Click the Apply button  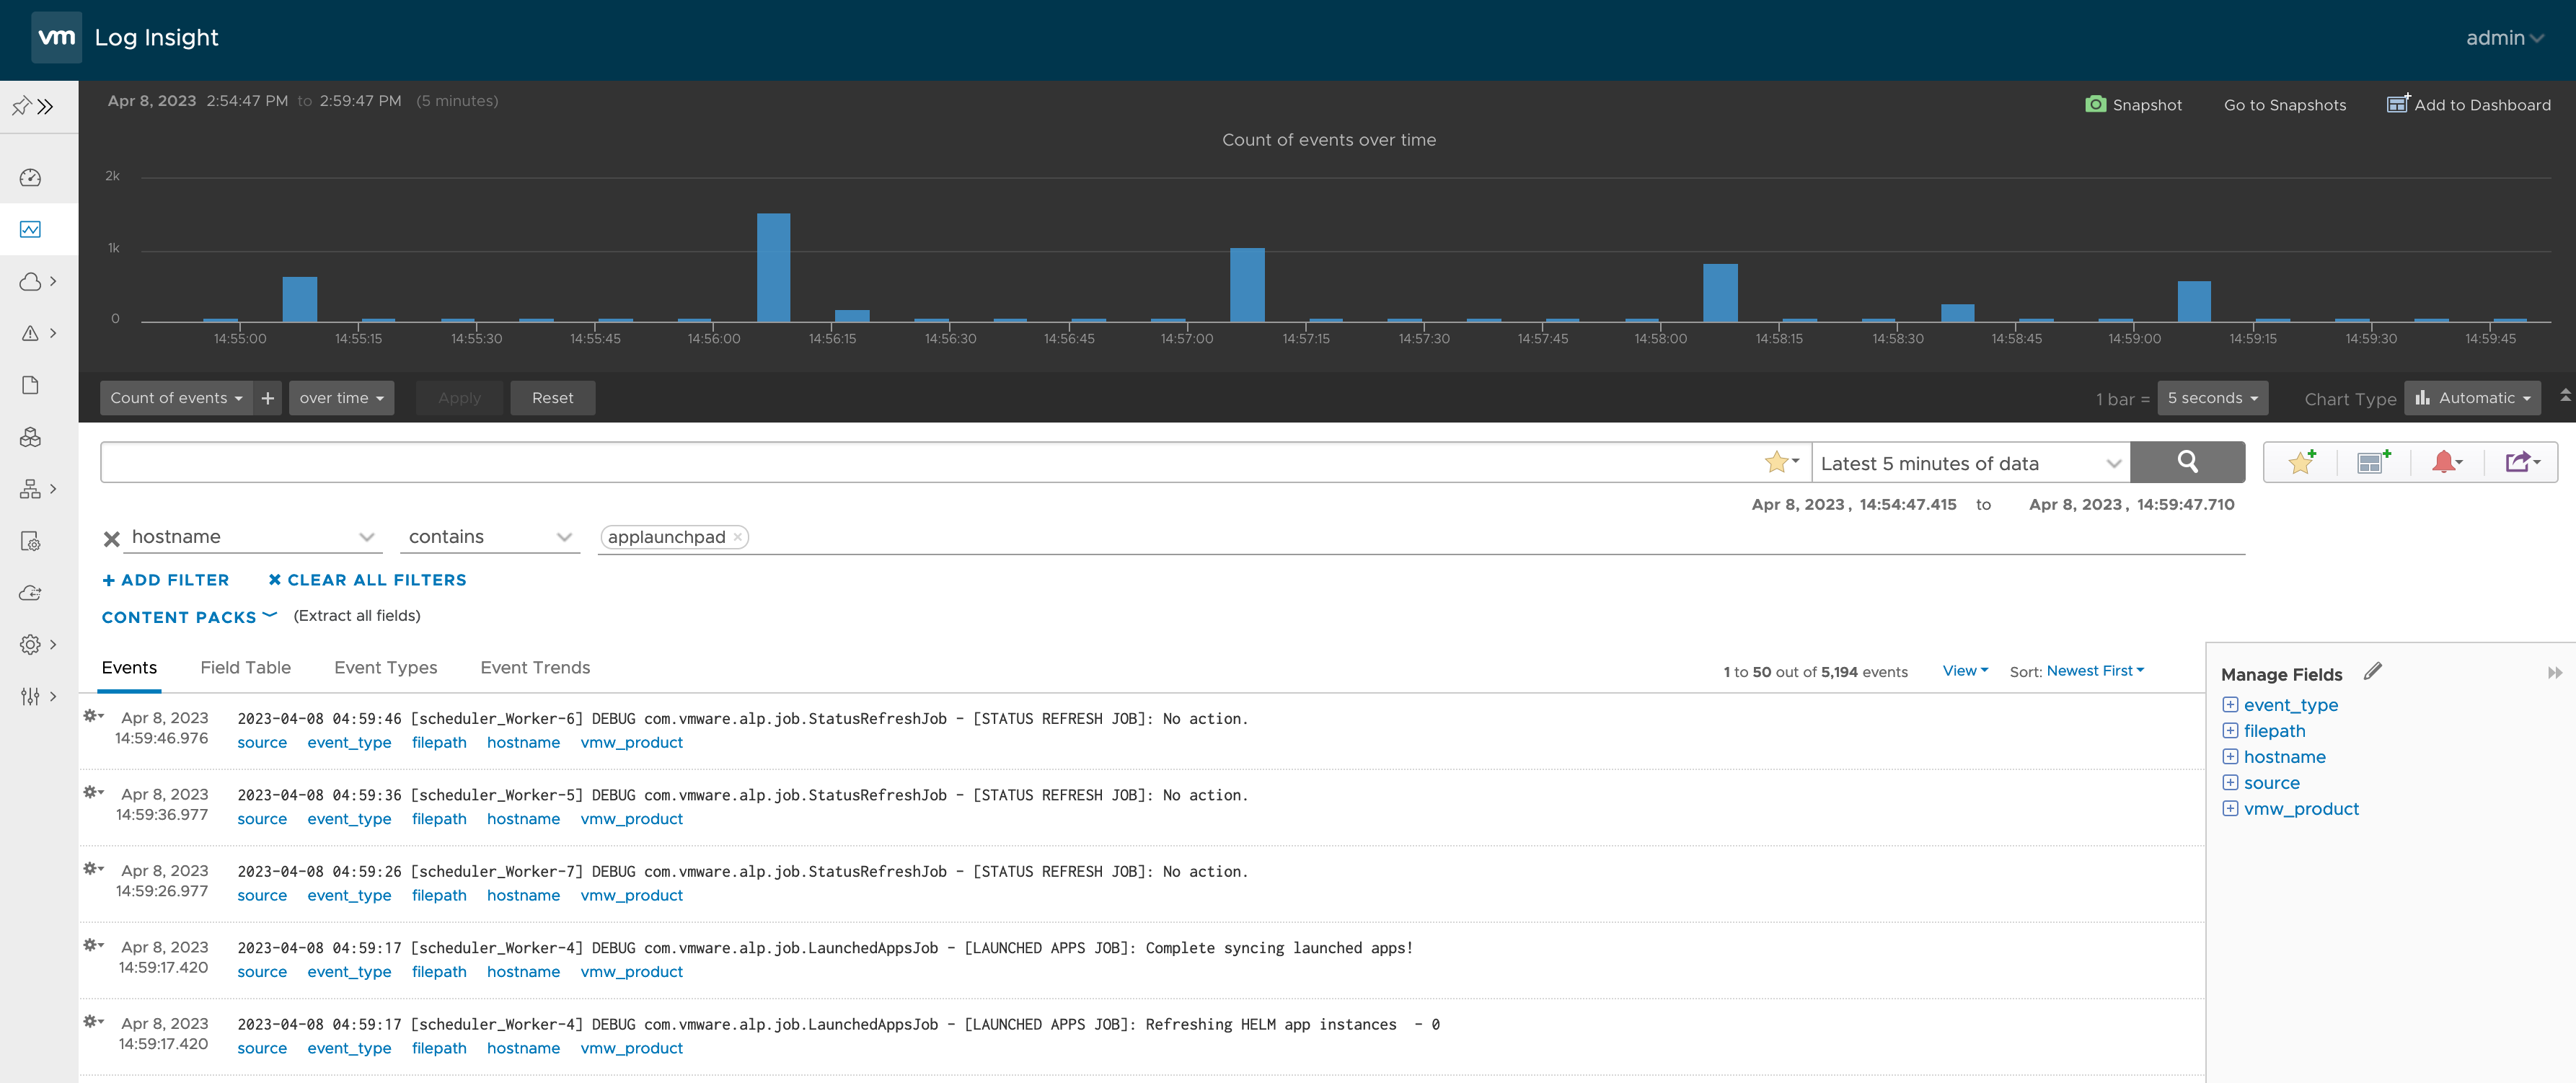459,398
